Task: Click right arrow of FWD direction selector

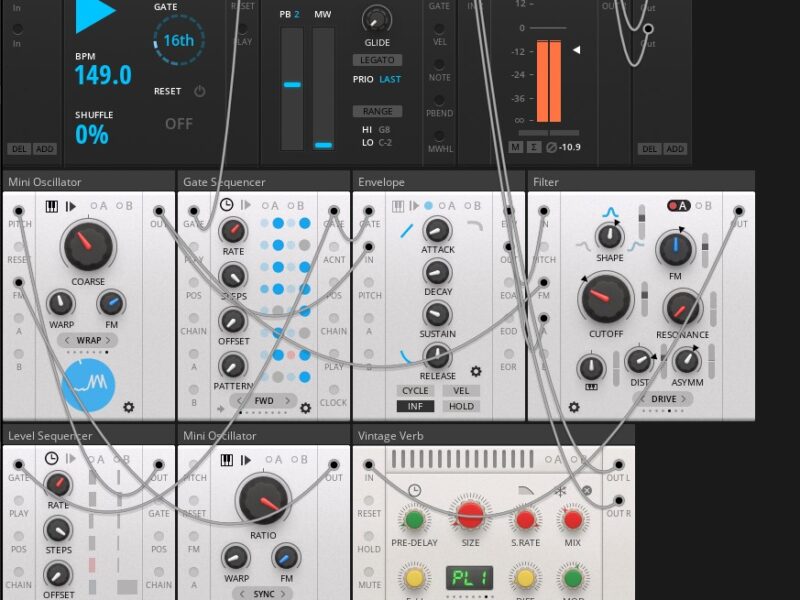Action: pos(287,401)
